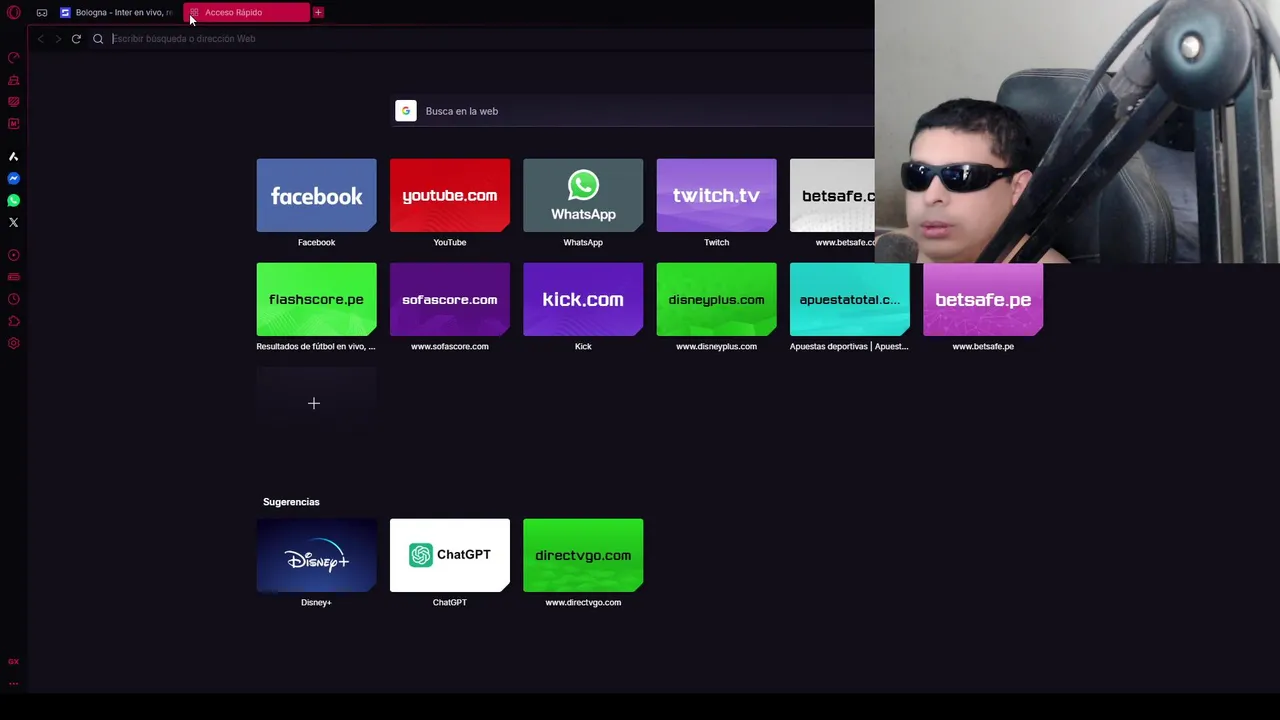Click the address bar magnifier icon

pyautogui.click(x=98, y=39)
